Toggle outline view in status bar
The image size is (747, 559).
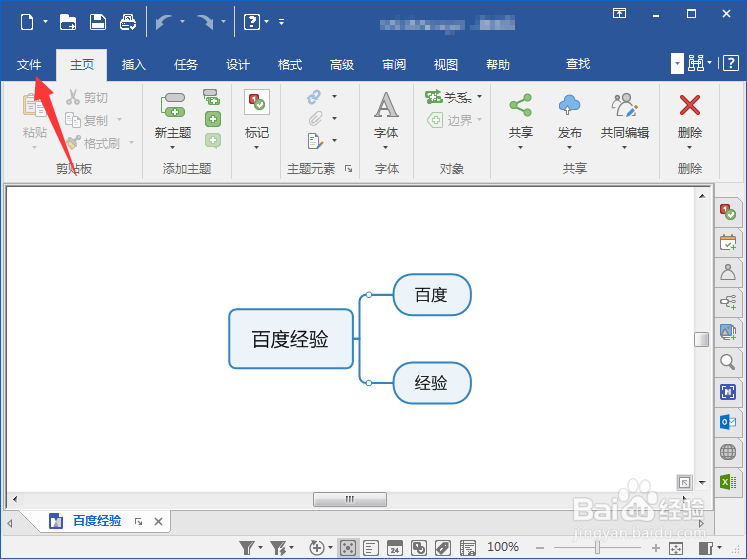[371, 548]
